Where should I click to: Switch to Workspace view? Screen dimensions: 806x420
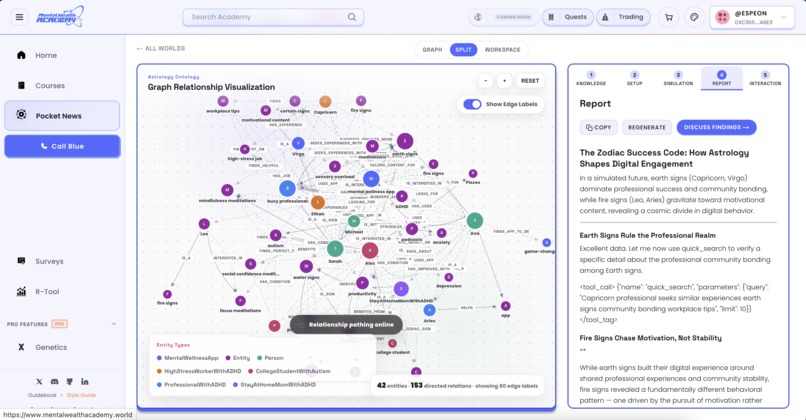[502, 49]
